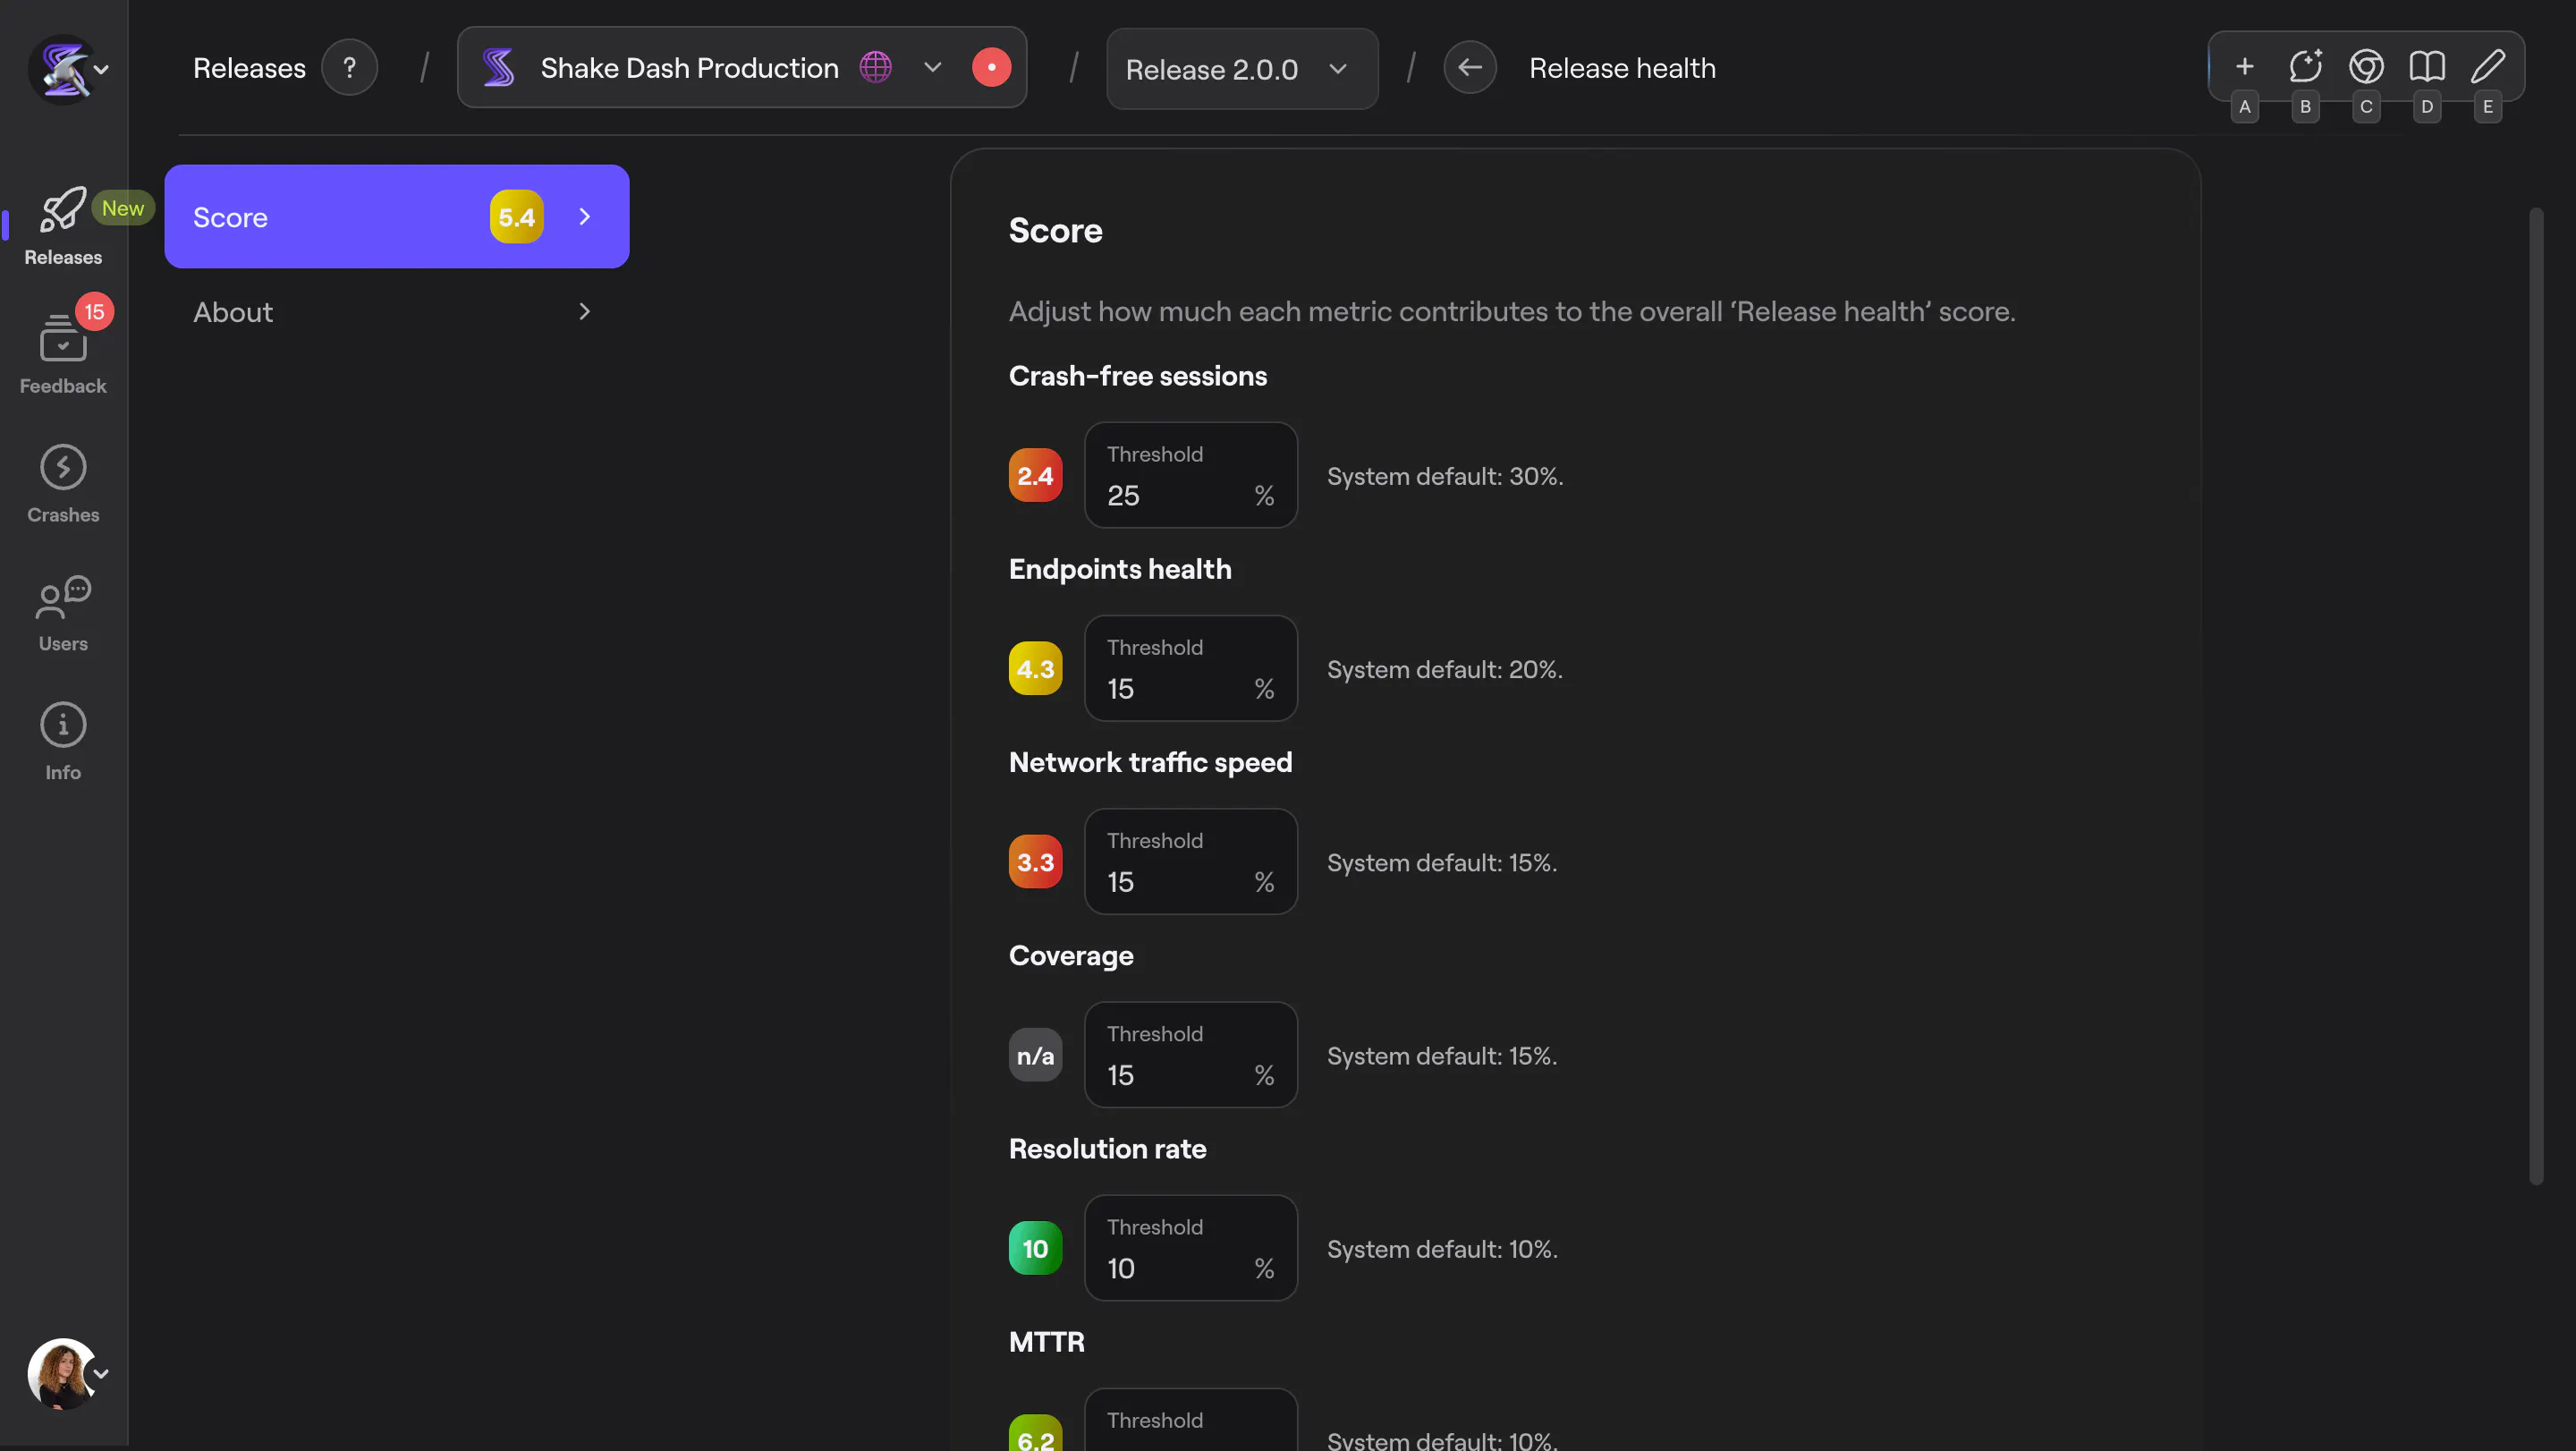The height and width of the screenshot is (1451, 2576).
Task: Expand the Shake Dash Production app dropdown
Action: click(x=932, y=68)
